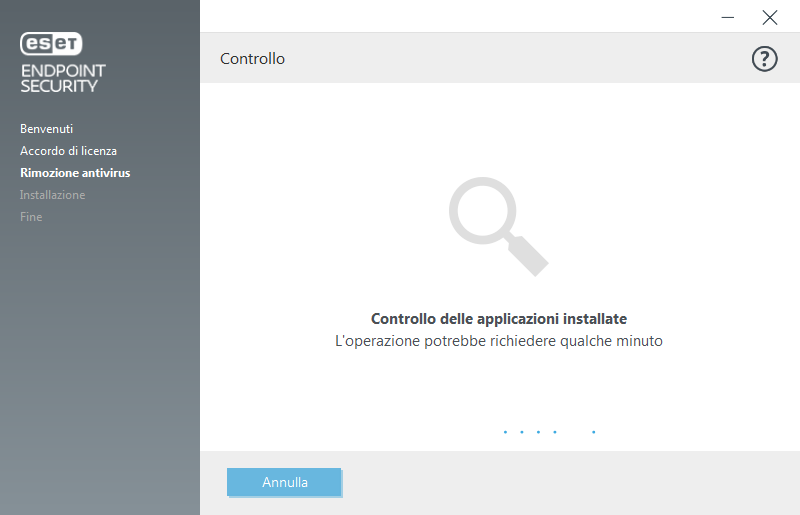Select Installazione step in sidebar
The width and height of the screenshot is (800, 515).
[53, 194]
